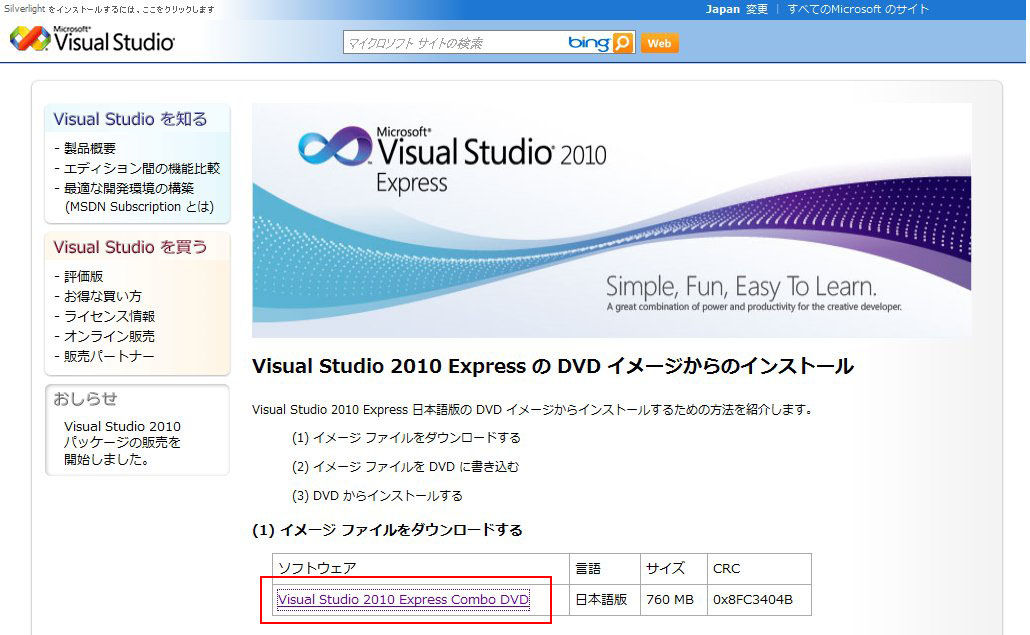Open 最適な開発環境の構築 sidebar link
Image resolution: width=1030 pixels, height=635 pixels.
[x=129, y=188]
